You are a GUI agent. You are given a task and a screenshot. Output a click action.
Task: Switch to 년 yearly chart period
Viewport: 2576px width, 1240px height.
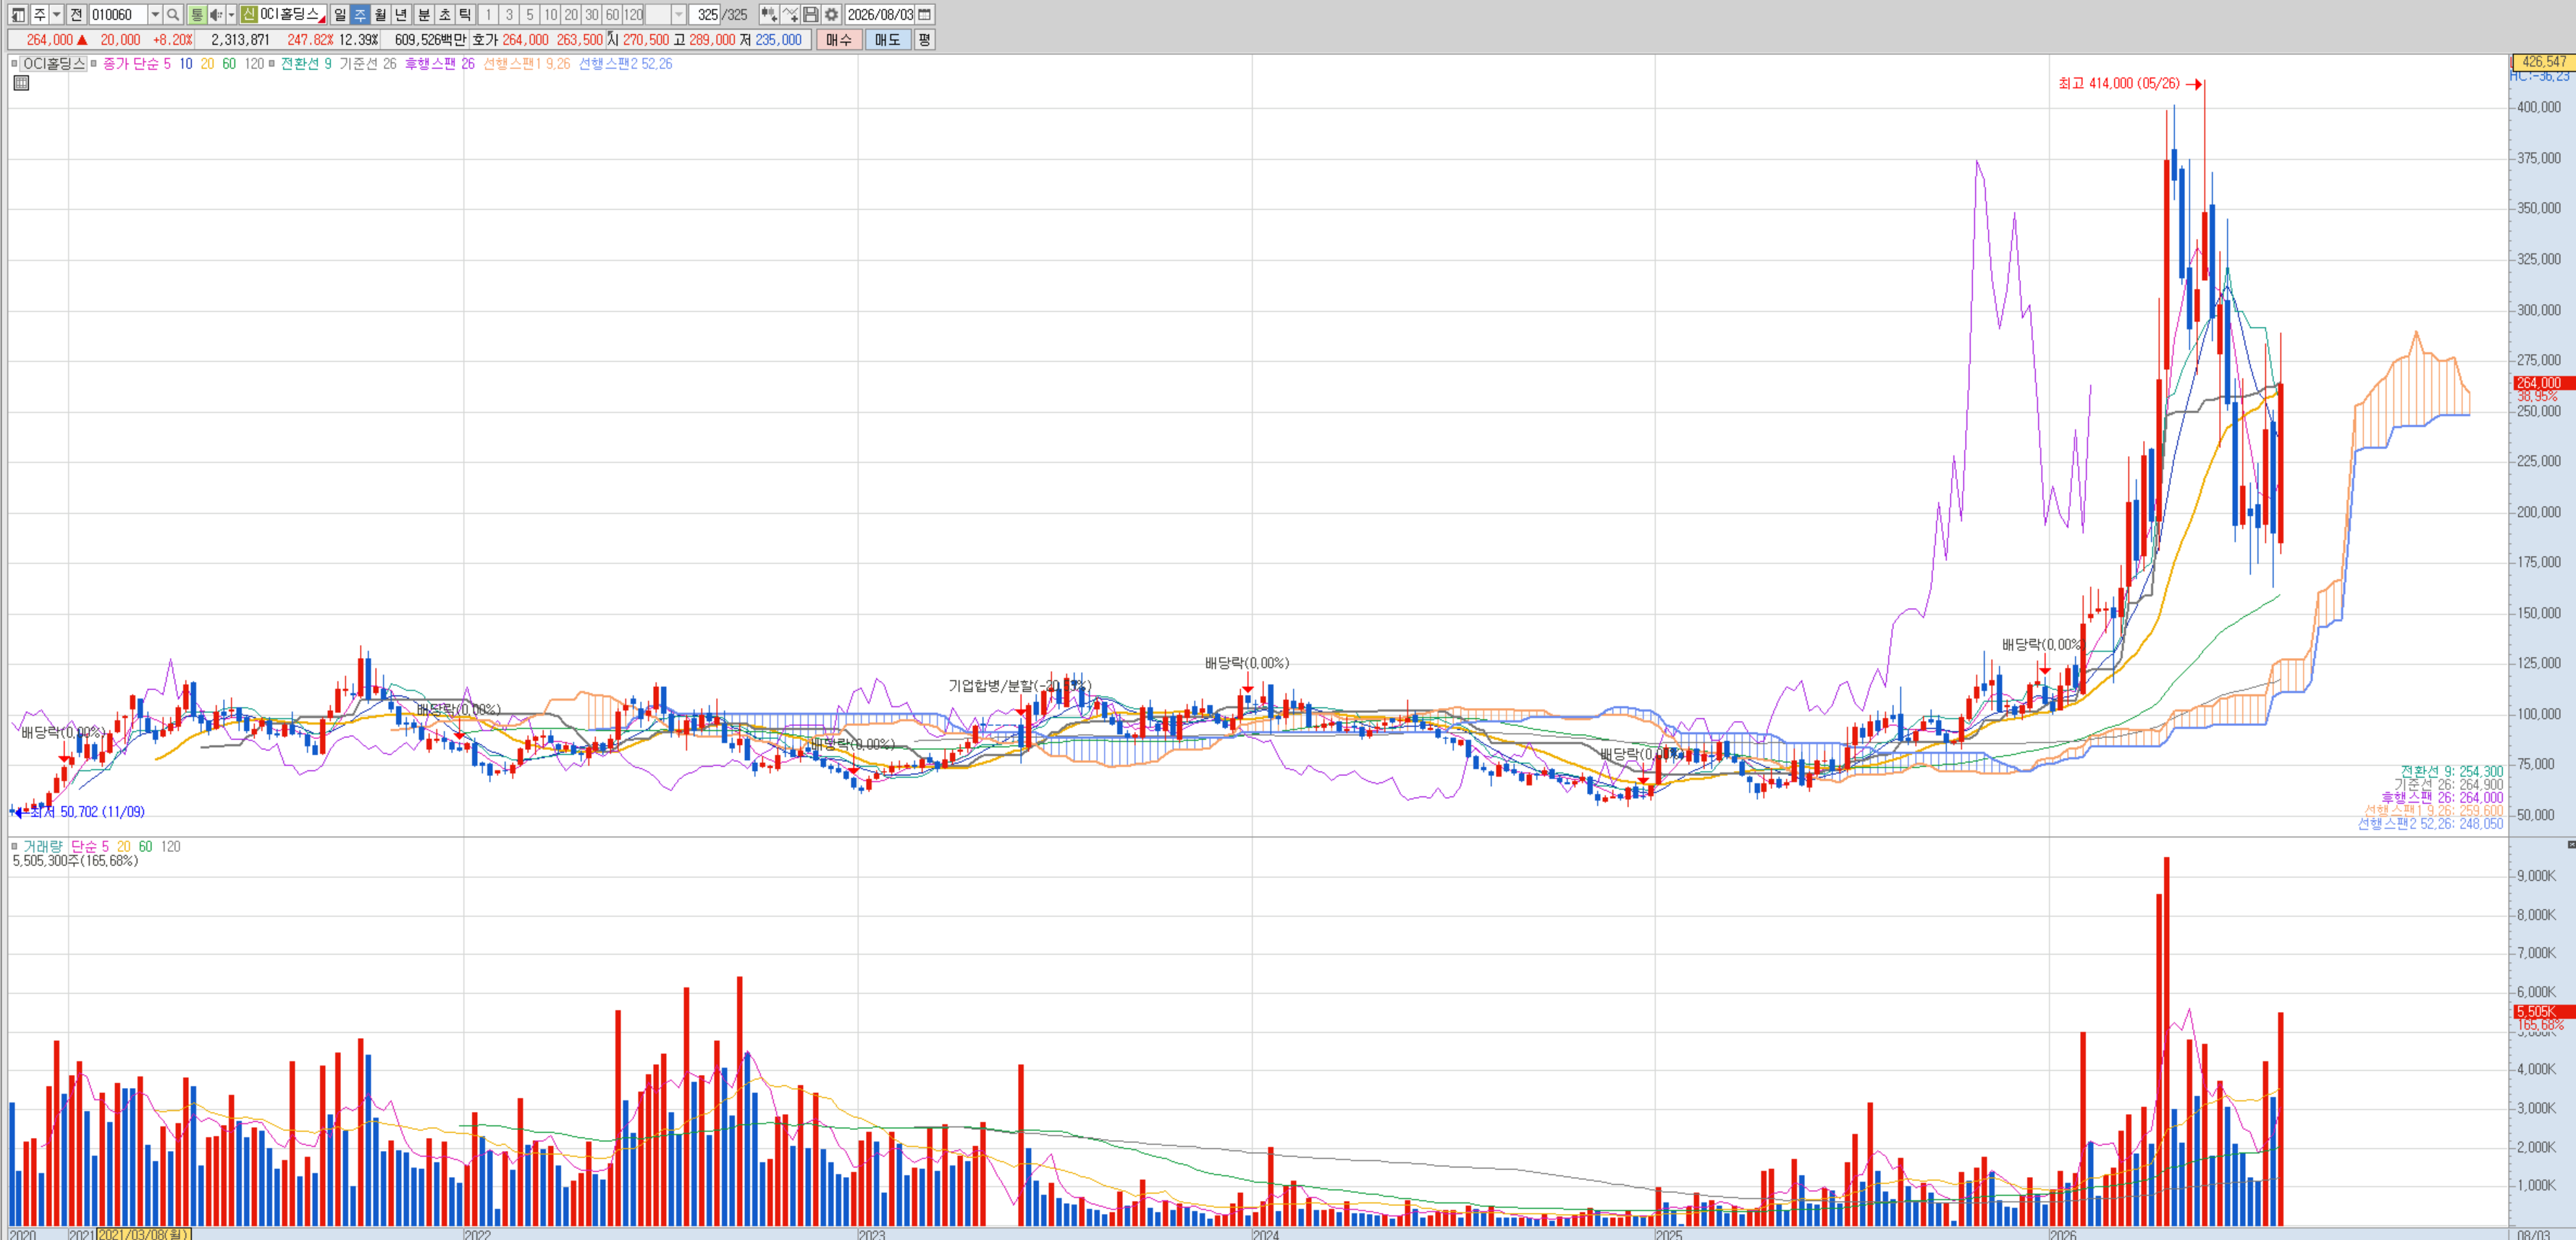pos(402,14)
